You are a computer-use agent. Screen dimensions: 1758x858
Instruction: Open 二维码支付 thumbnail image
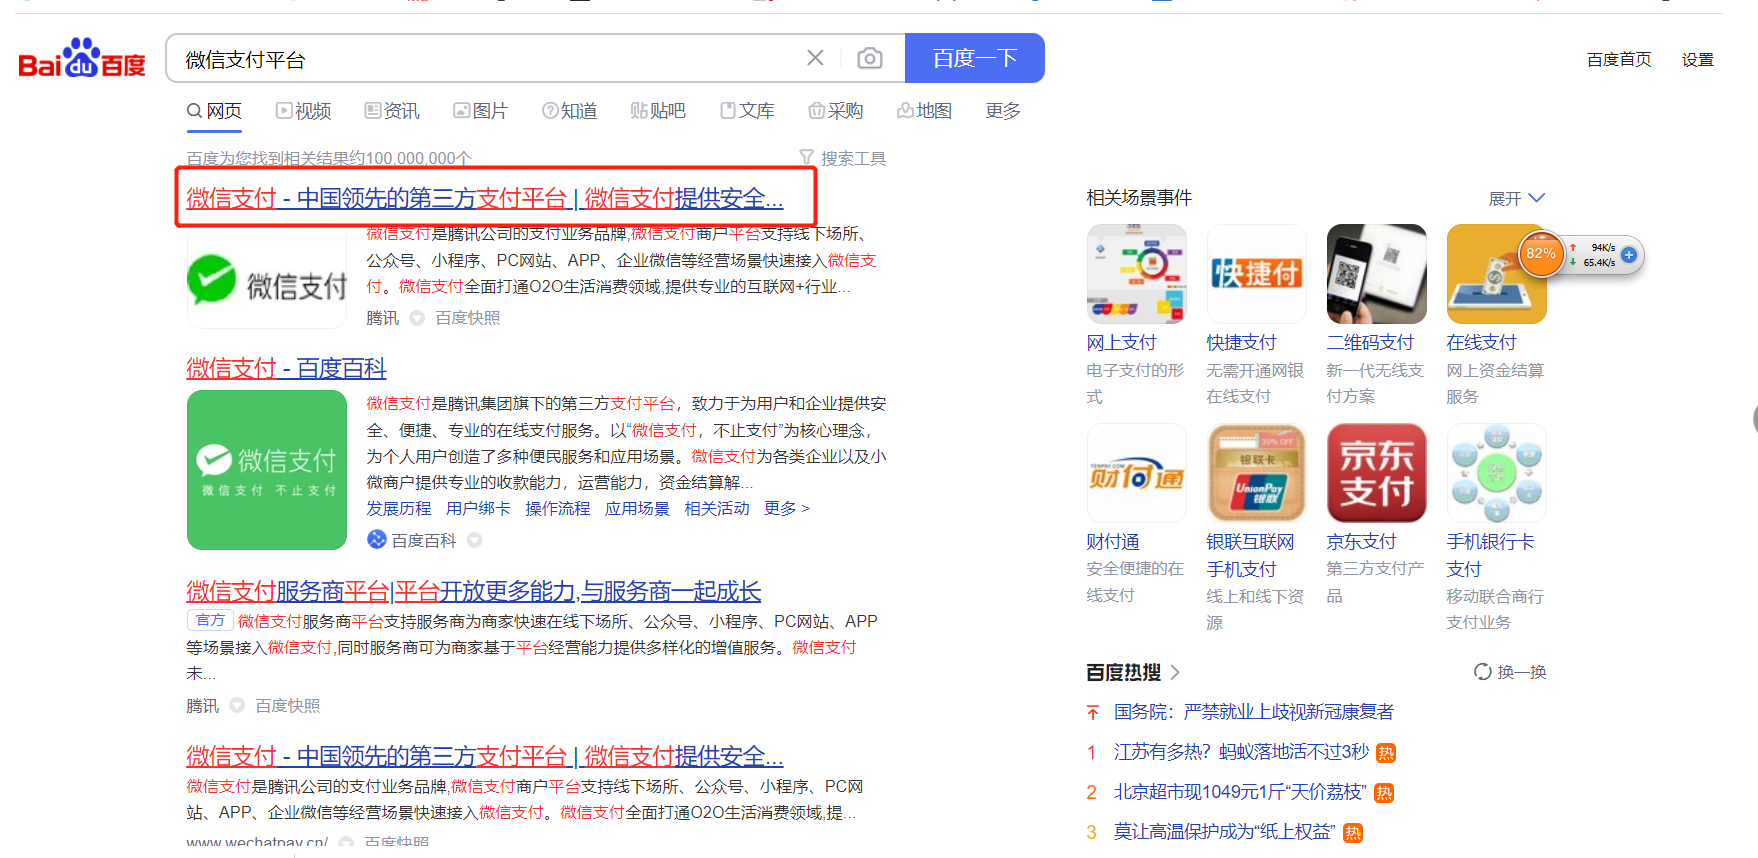click(1377, 274)
